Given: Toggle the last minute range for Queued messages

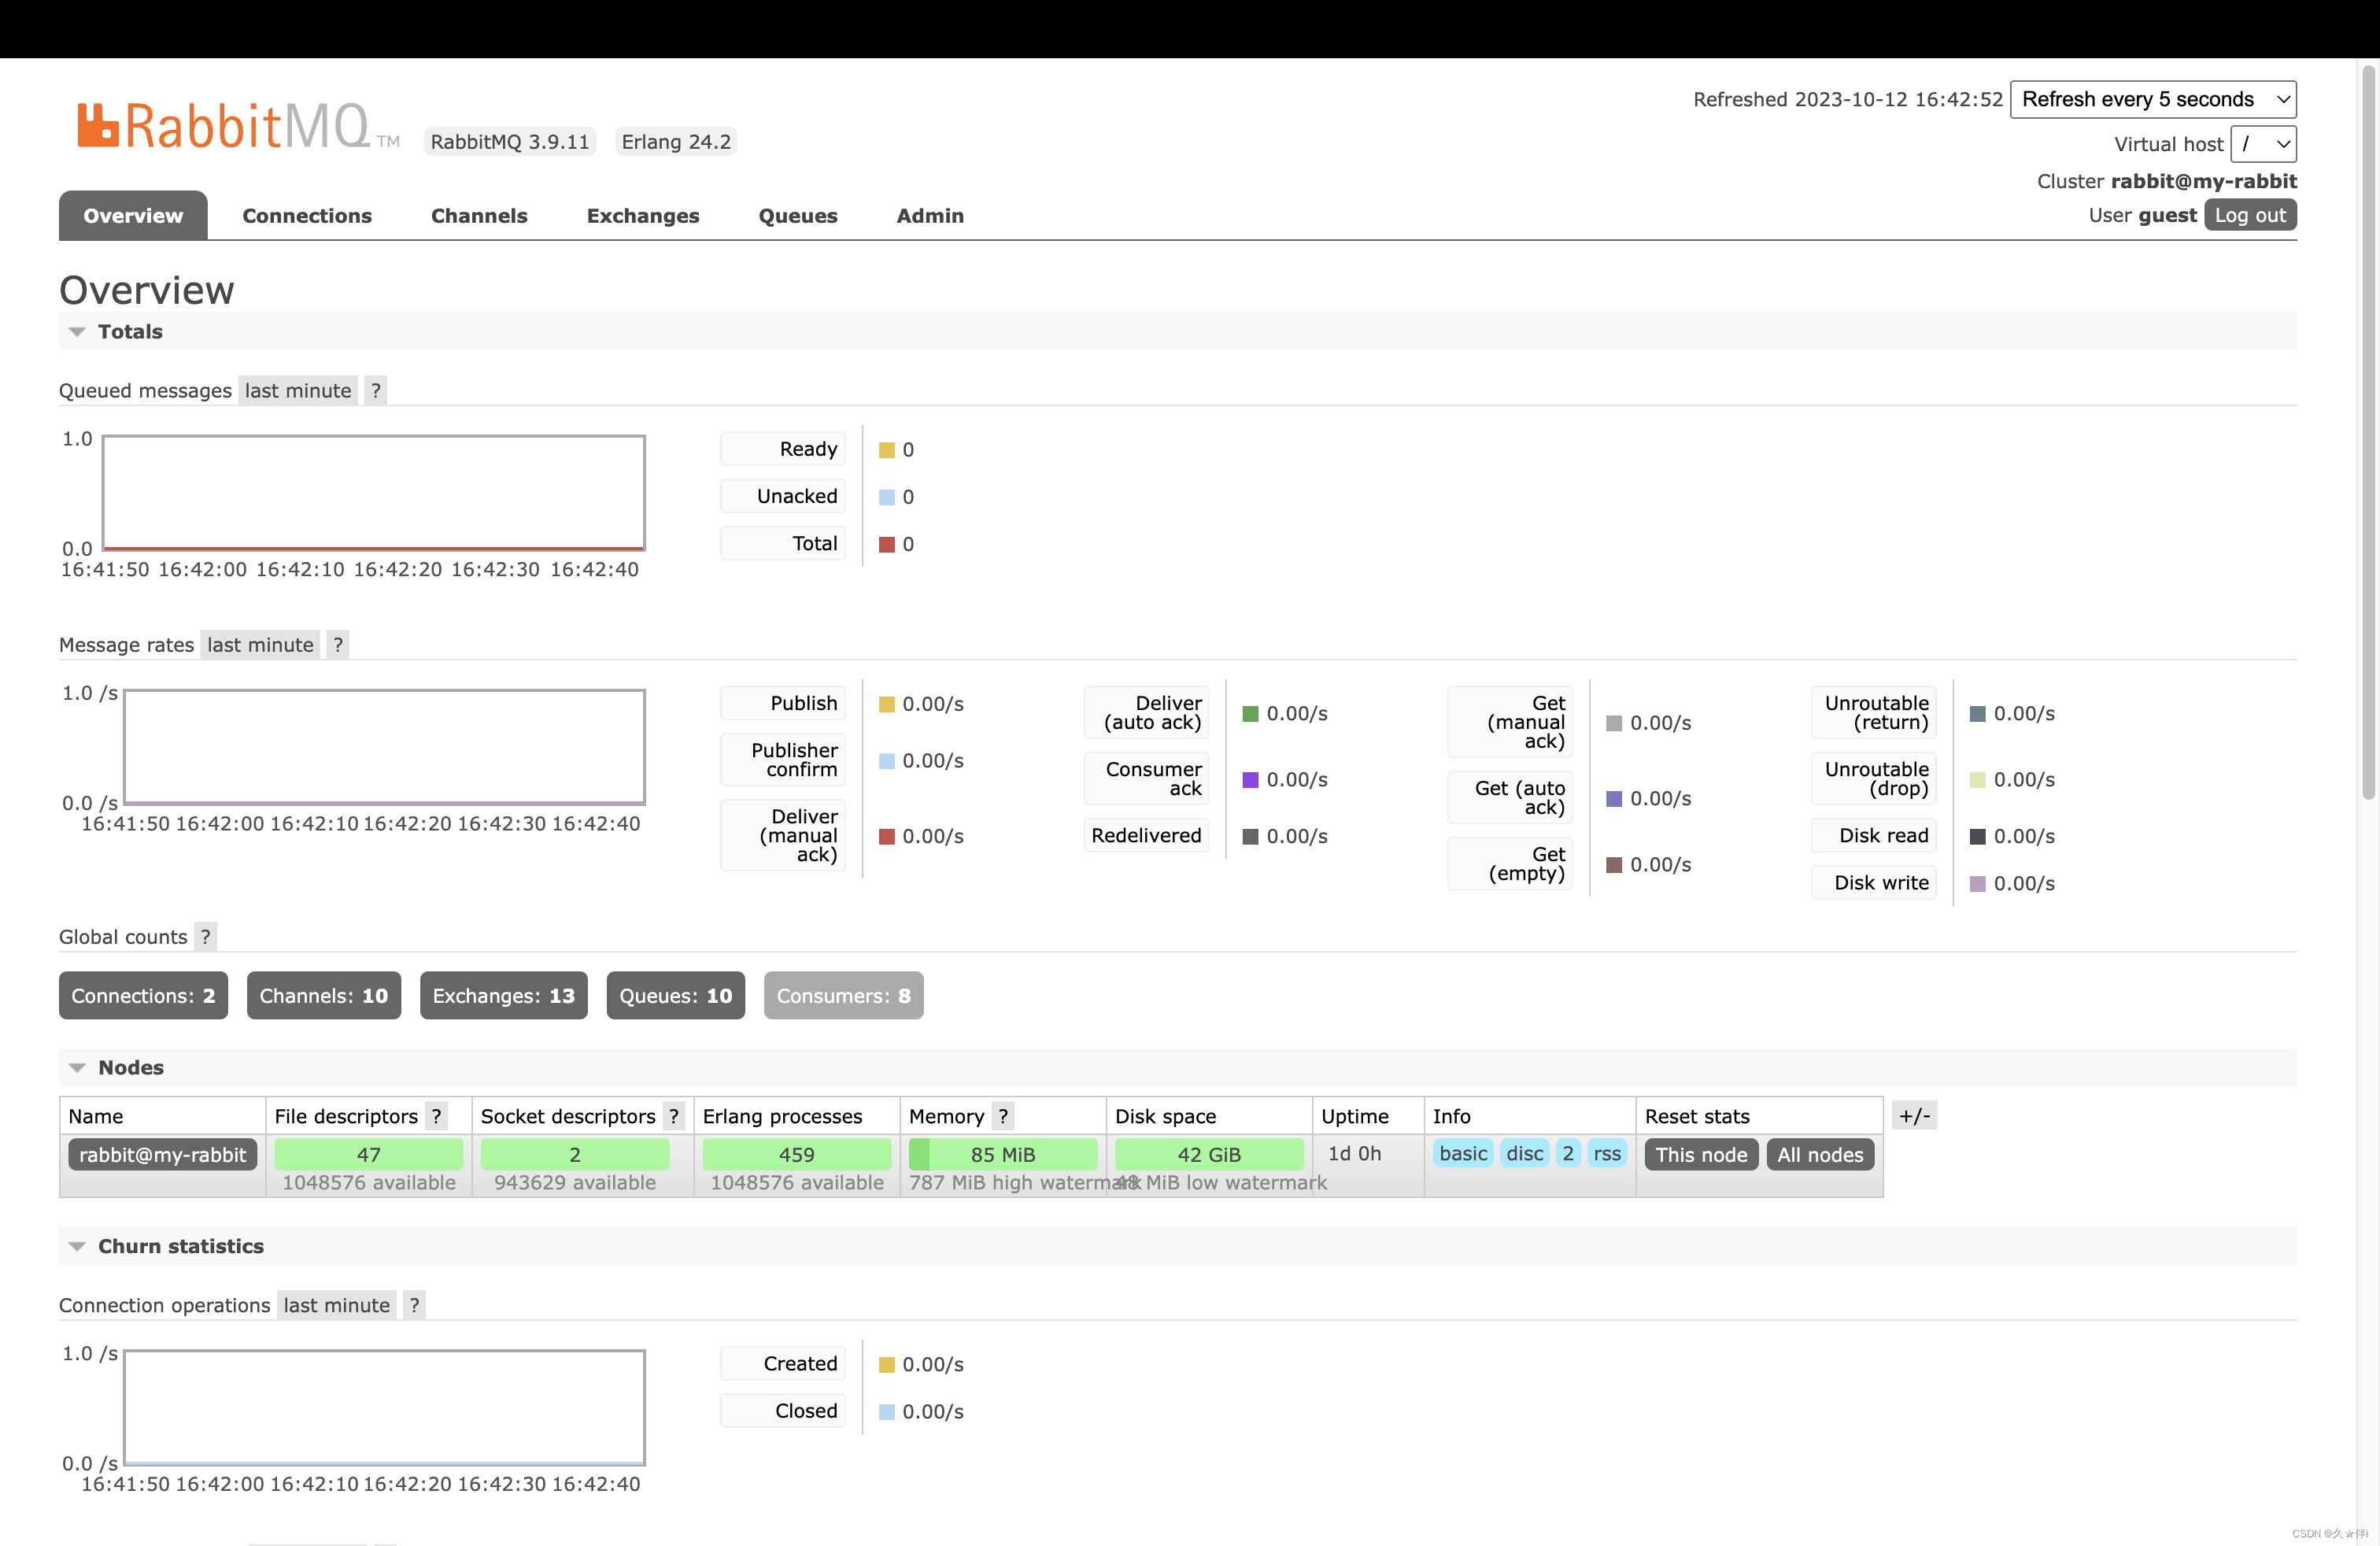Looking at the screenshot, I should (296, 390).
